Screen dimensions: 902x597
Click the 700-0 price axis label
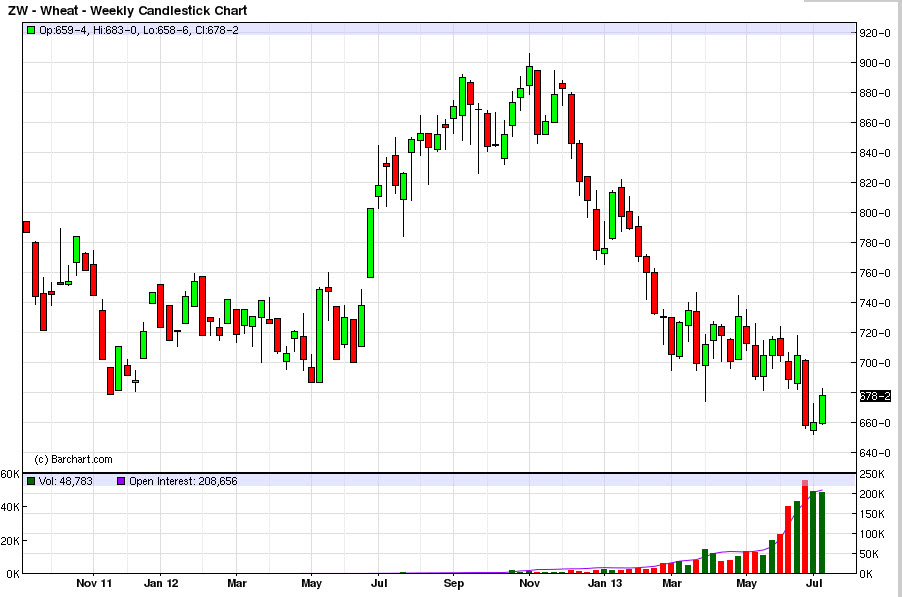pyautogui.click(x=875, y=363)
